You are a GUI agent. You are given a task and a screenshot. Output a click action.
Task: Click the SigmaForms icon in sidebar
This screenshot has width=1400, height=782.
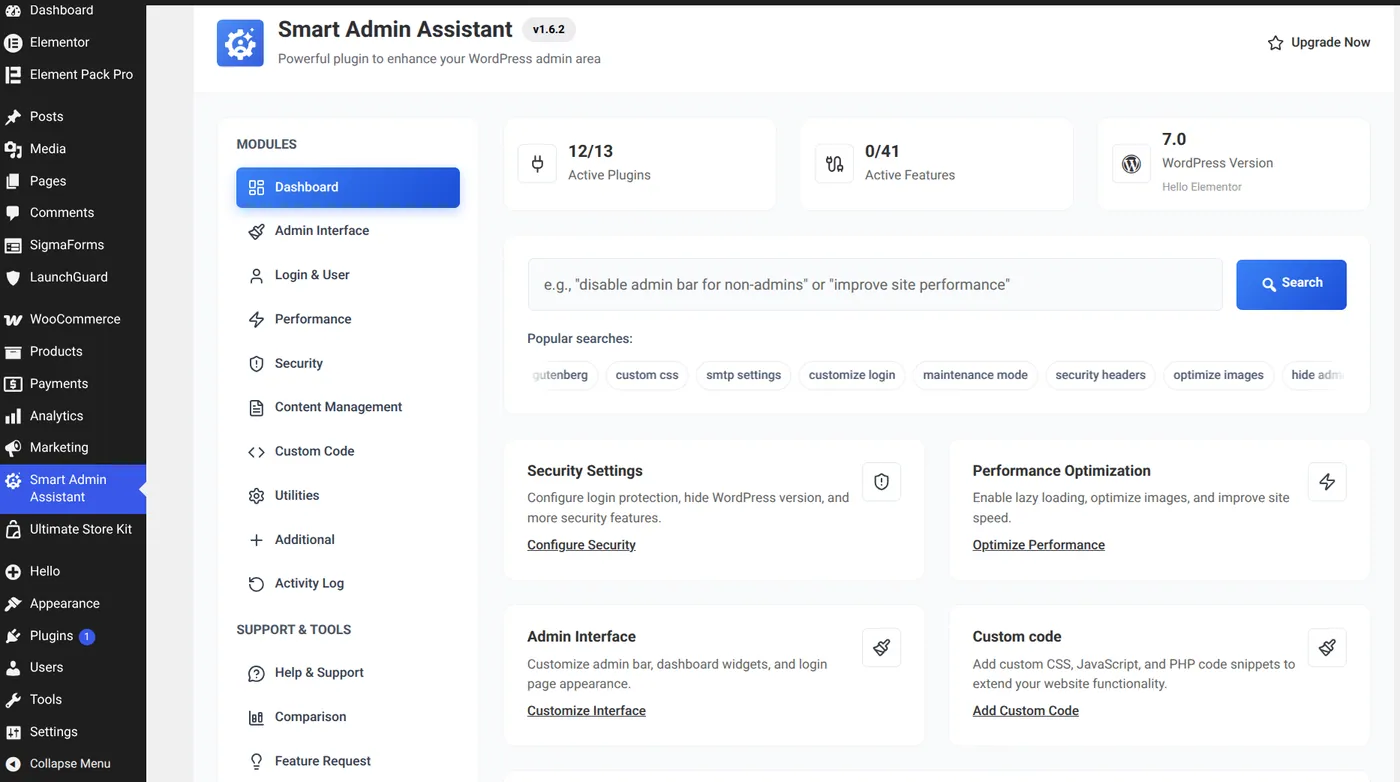pos(13,246)
